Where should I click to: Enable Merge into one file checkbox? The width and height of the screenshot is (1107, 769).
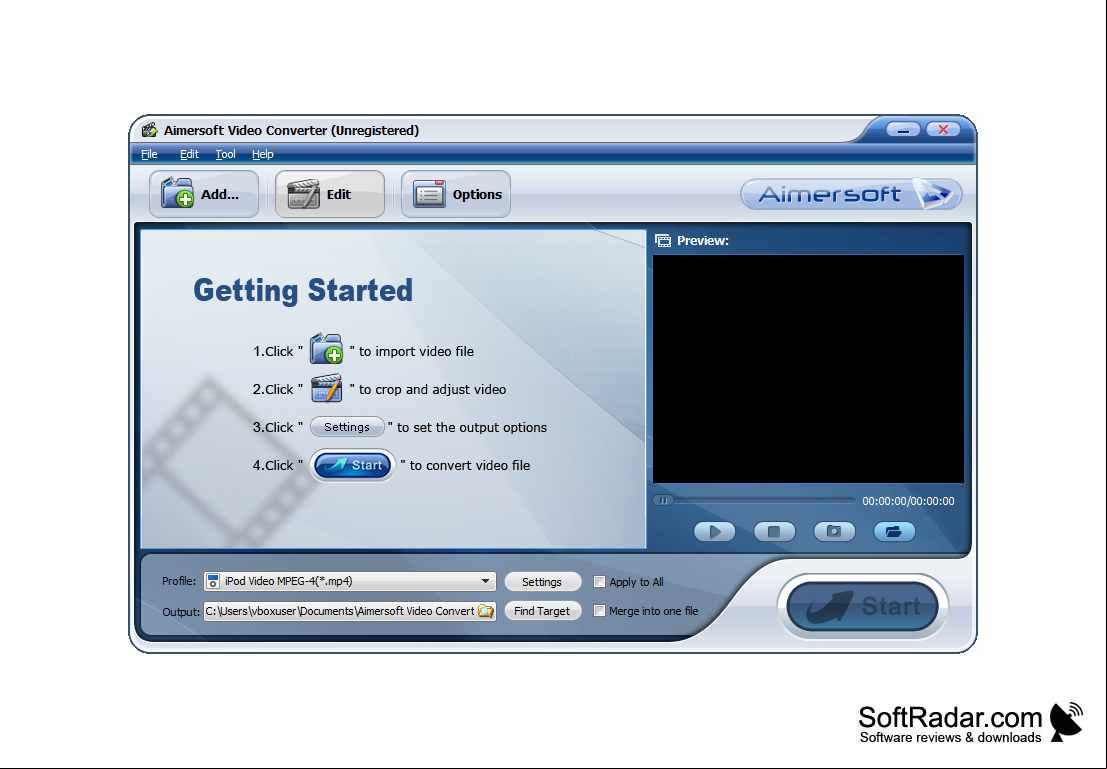pos(599,611)
